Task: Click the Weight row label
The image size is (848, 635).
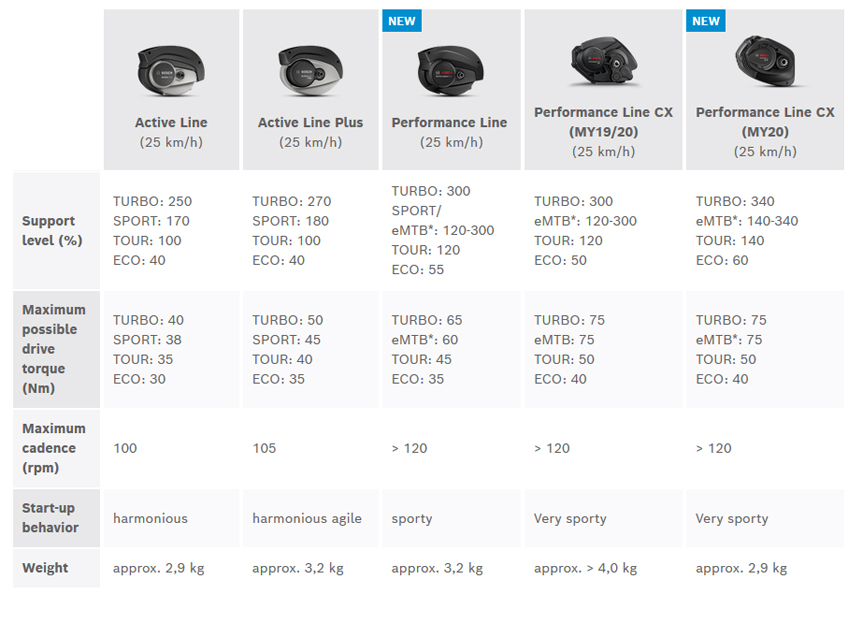Action: point(45,568)
